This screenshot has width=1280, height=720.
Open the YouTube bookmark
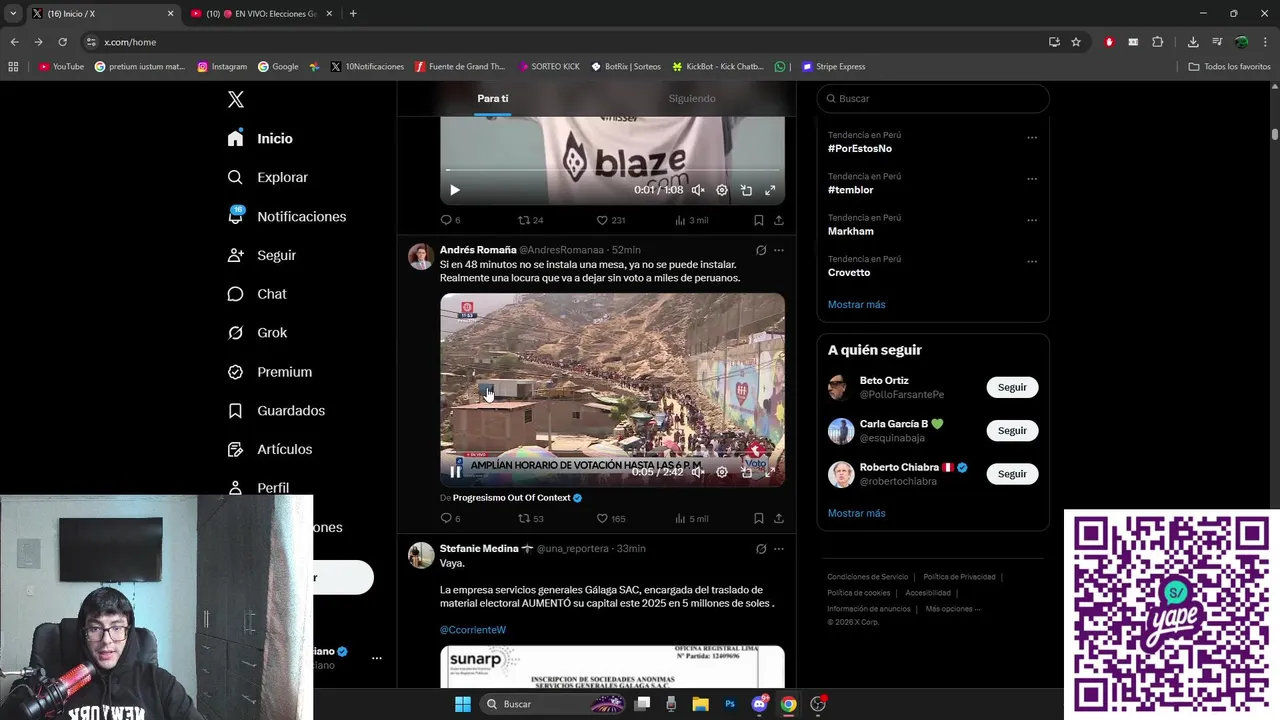[x=61, y=67]
